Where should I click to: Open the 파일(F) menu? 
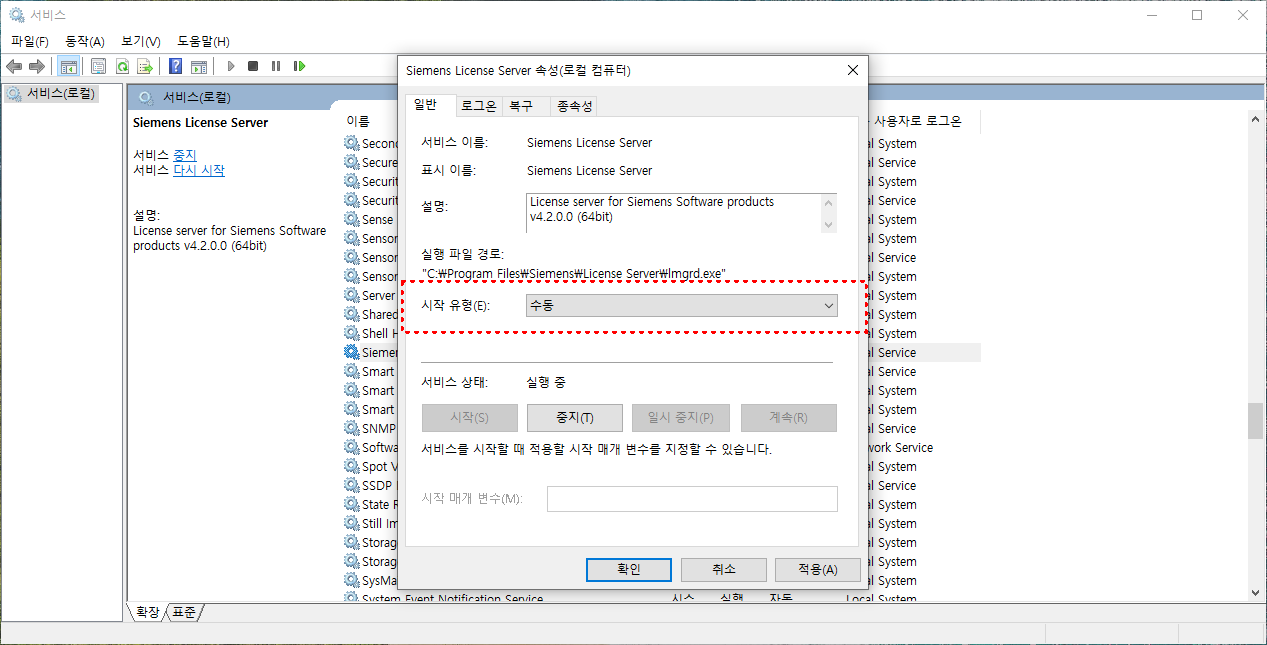(x=30, y=41)
